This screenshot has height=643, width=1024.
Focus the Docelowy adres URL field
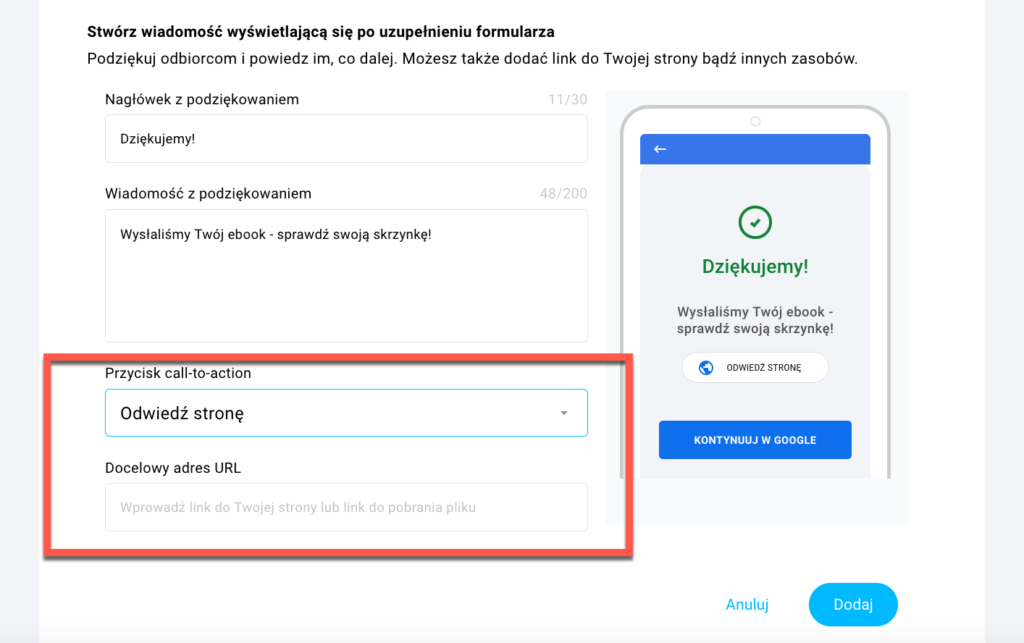(346, 507)
